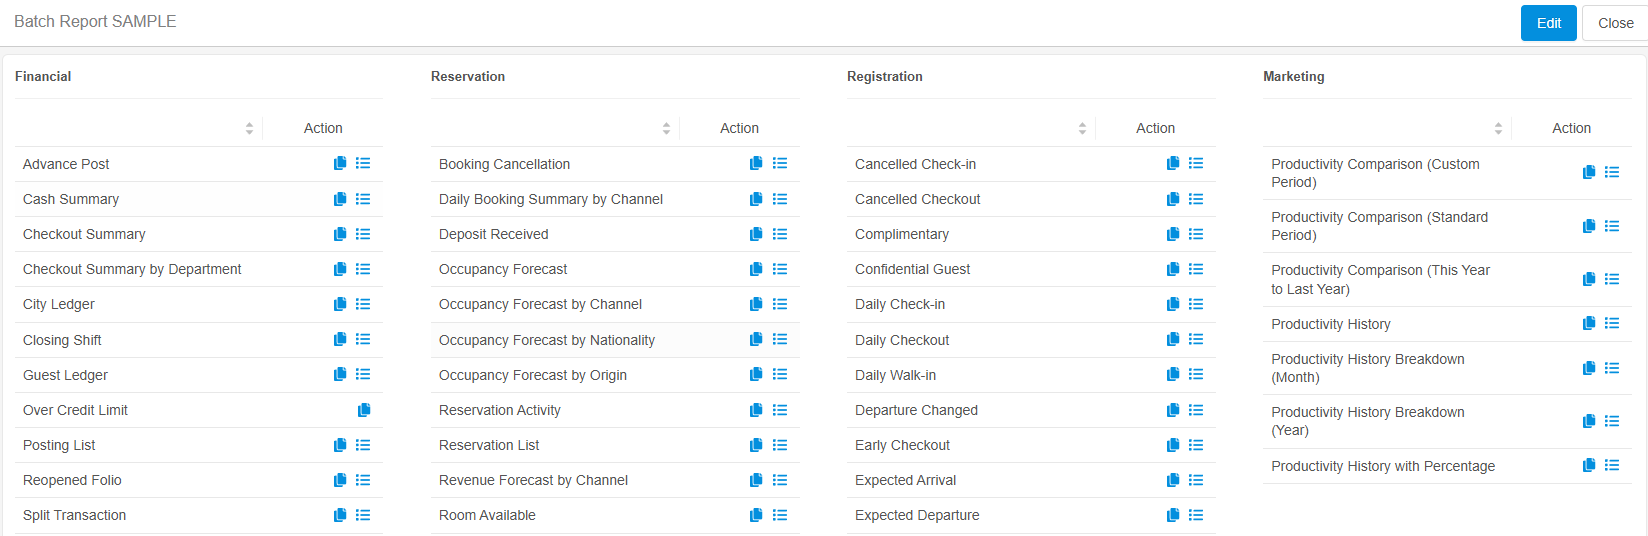The height and width of the screenshot is (536, 1648).
Task: Click the copy icon for Advance Post
Action: (x=340, y=163)
